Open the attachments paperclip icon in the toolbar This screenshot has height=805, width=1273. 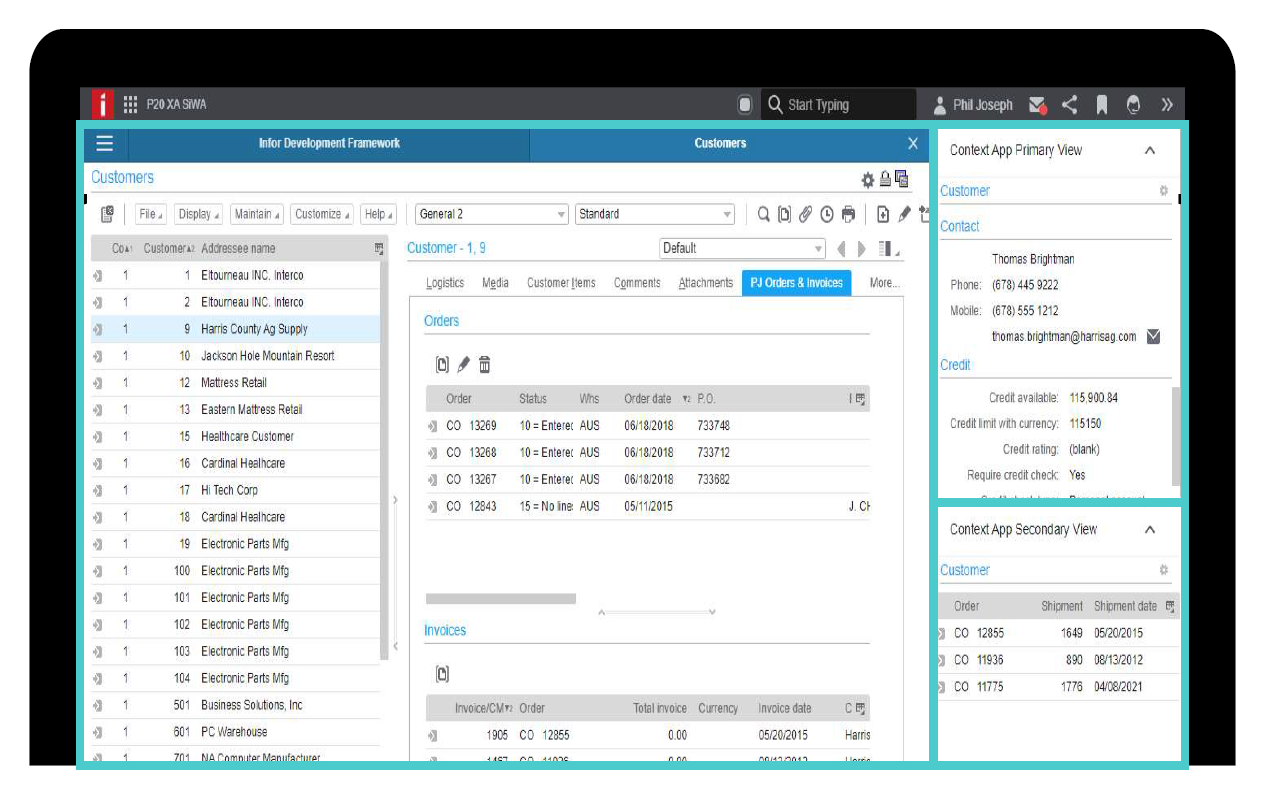[x=806, y=214]
